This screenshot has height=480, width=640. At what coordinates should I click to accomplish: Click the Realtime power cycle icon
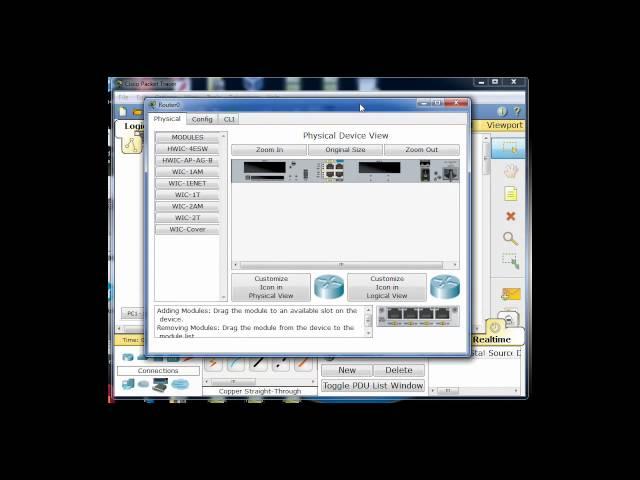(495, 327)
